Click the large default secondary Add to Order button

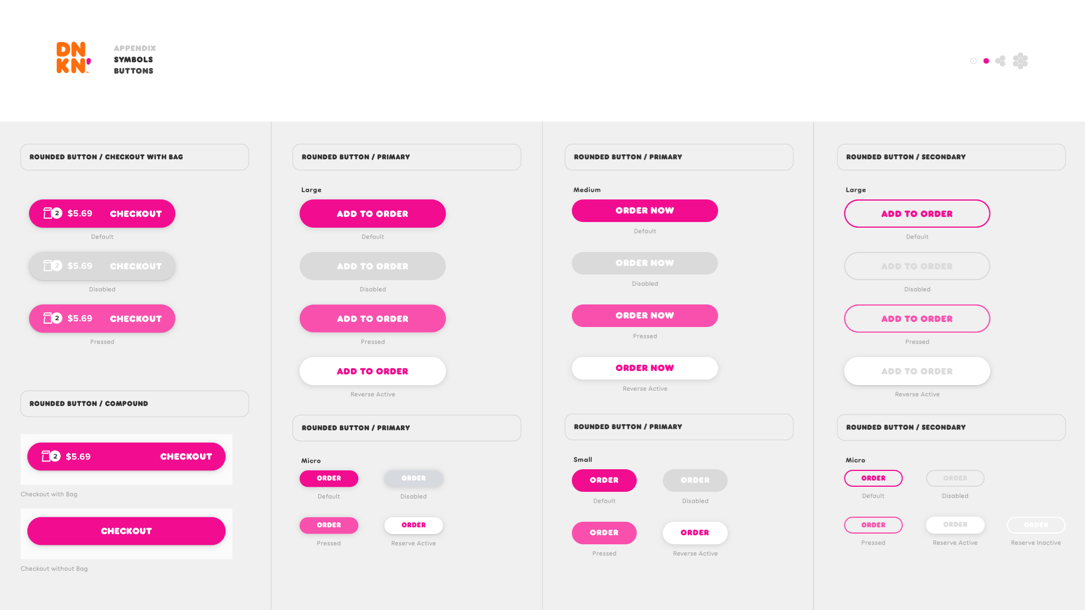tap(916, 214)
